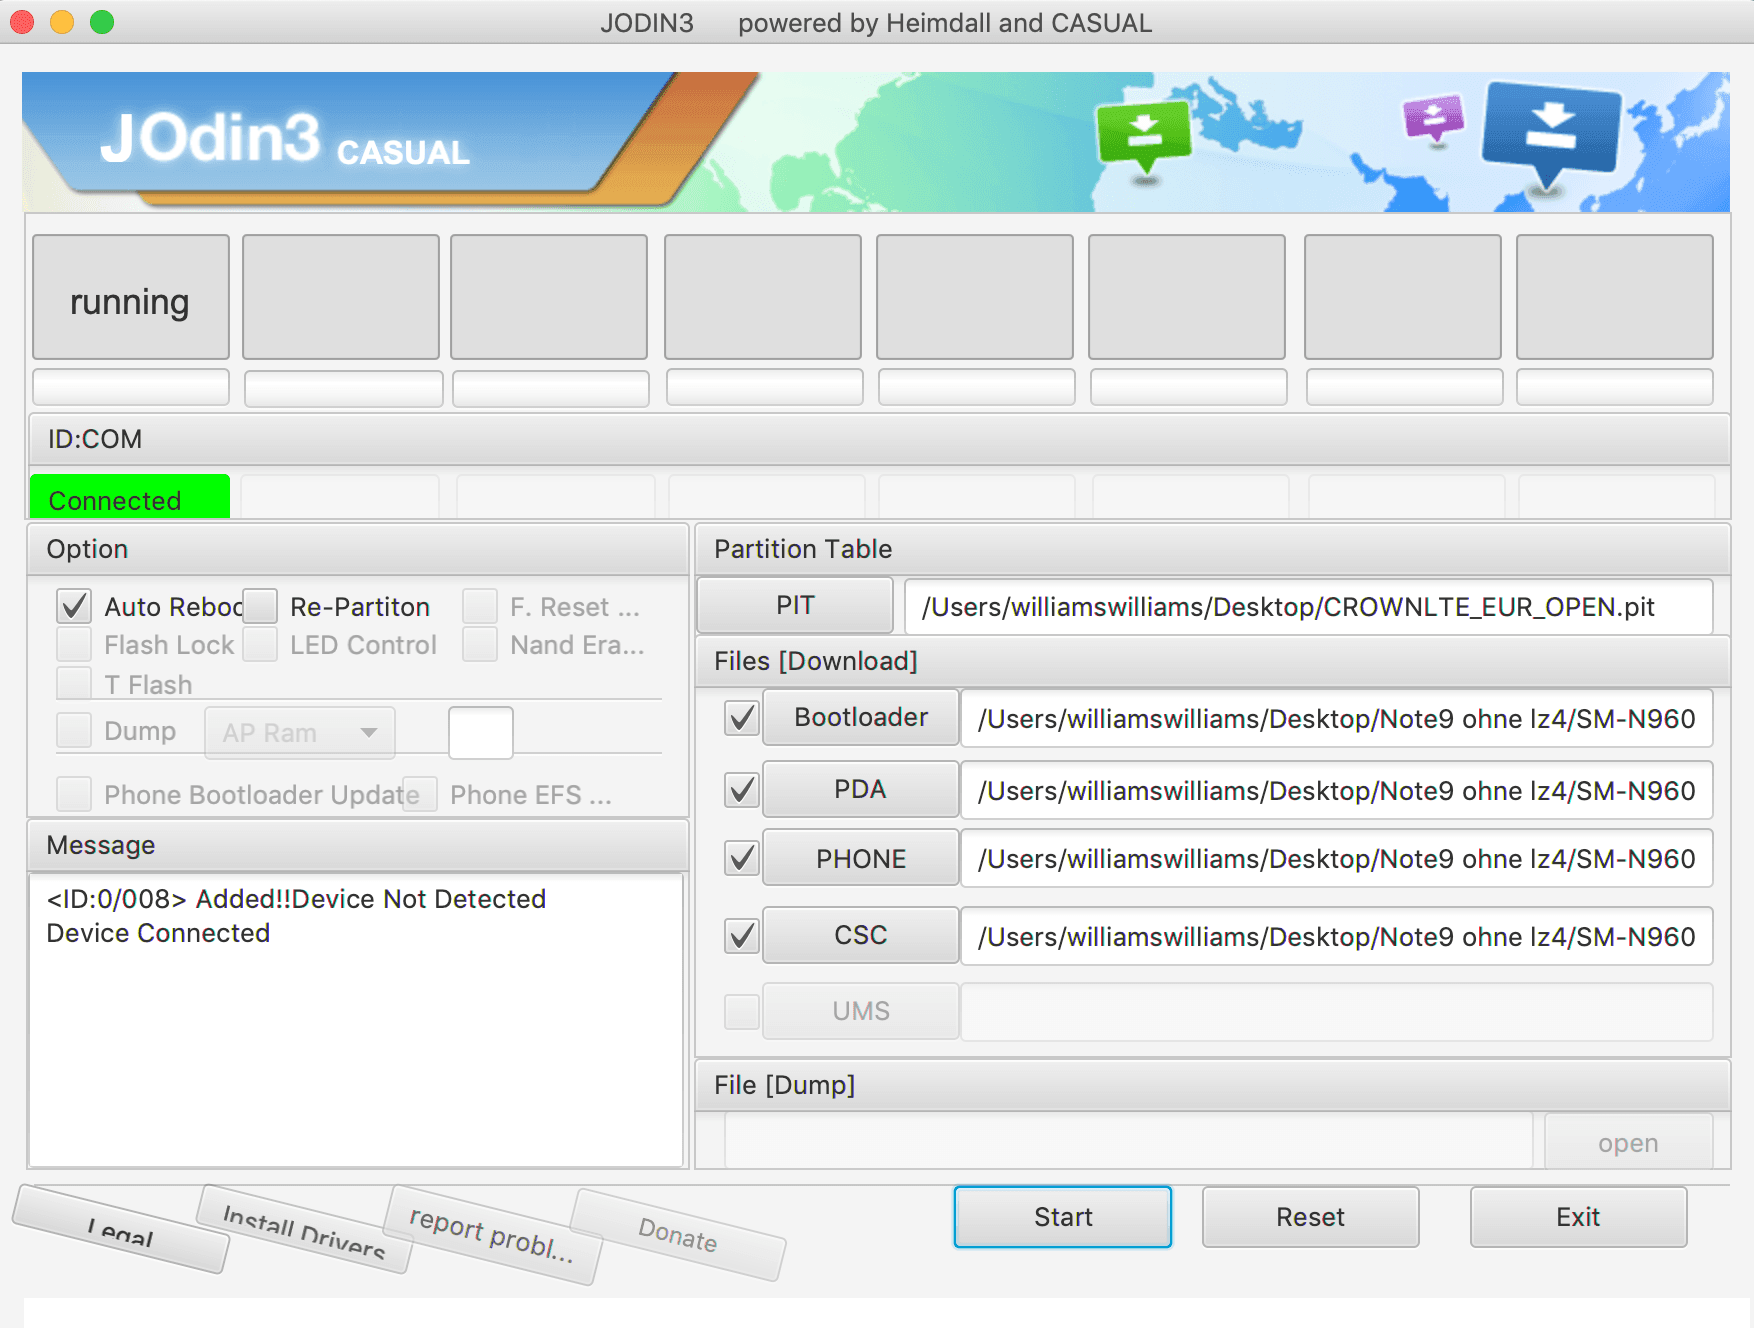Click the CSC file button
The image size is (1754, 1328).
tap(861, 935)
